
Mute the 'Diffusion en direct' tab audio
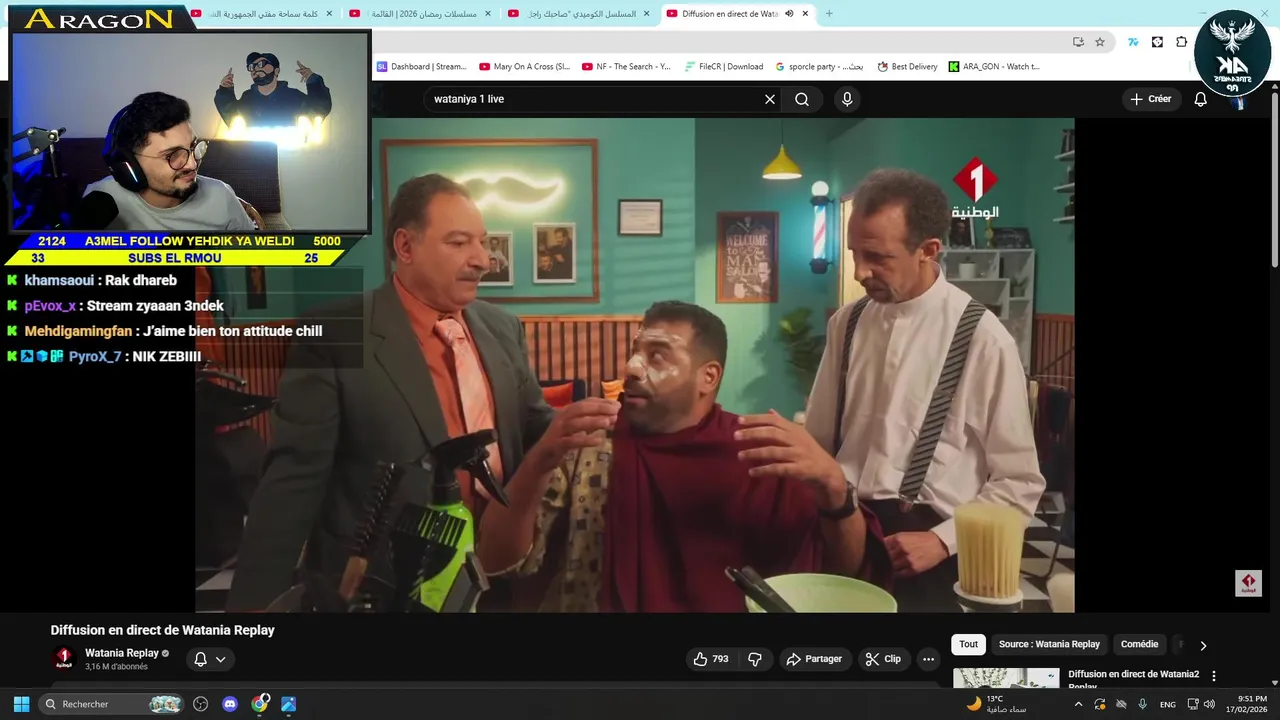click(789, 14)
